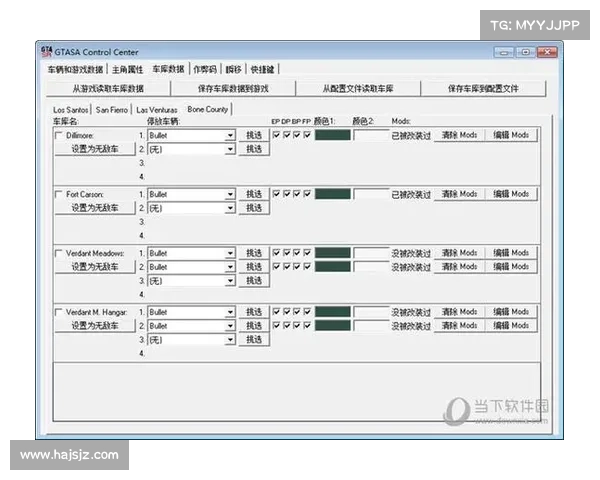Set Verdant Meadows garage as invincible (设置为无敌车)

click(x=95, y=267)
